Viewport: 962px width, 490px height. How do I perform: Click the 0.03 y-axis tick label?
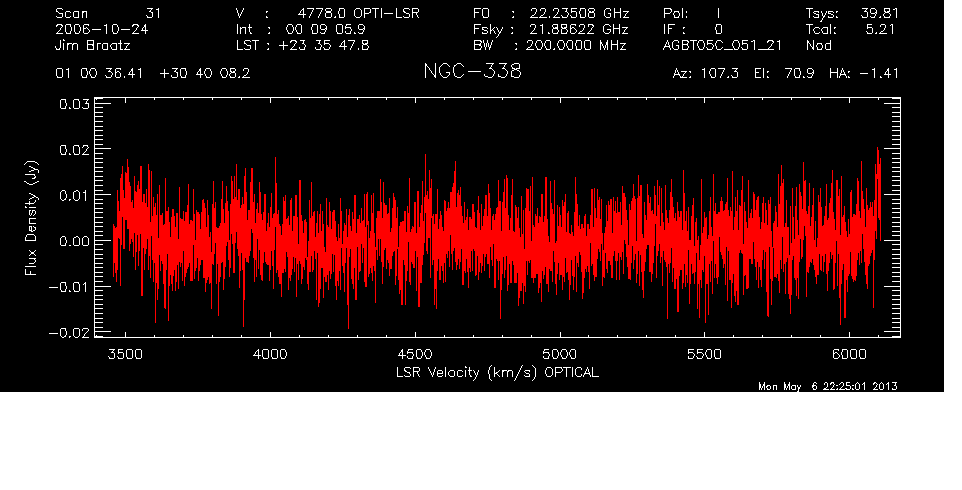74,104
